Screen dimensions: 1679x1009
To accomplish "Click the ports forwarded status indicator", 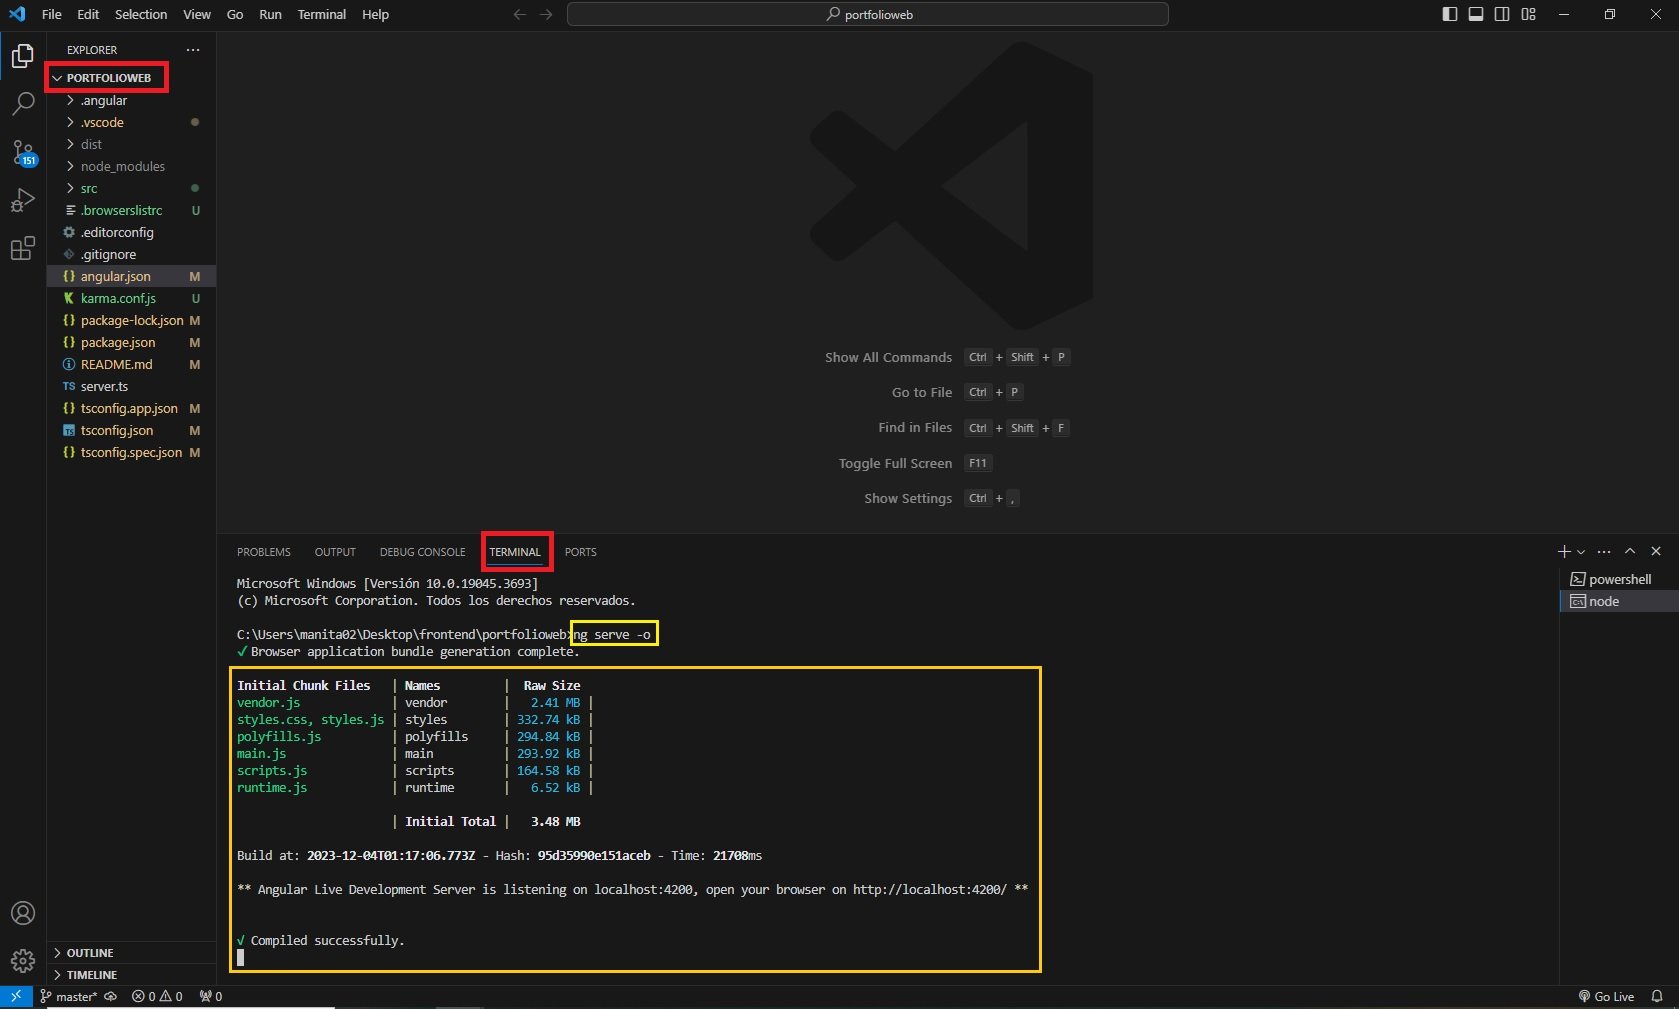I will pyautogui.click(x=211, y=997).
